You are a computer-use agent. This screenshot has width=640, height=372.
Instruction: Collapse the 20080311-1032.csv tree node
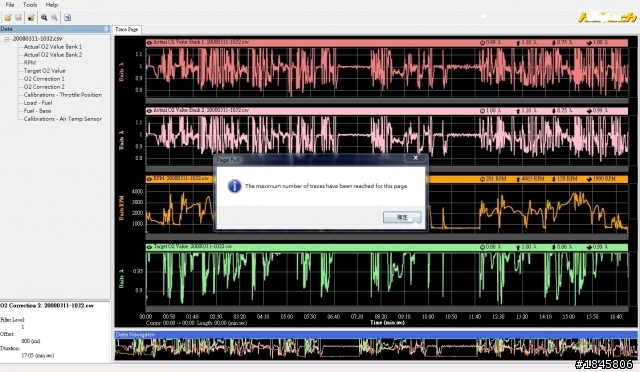(x=7, y=39)
